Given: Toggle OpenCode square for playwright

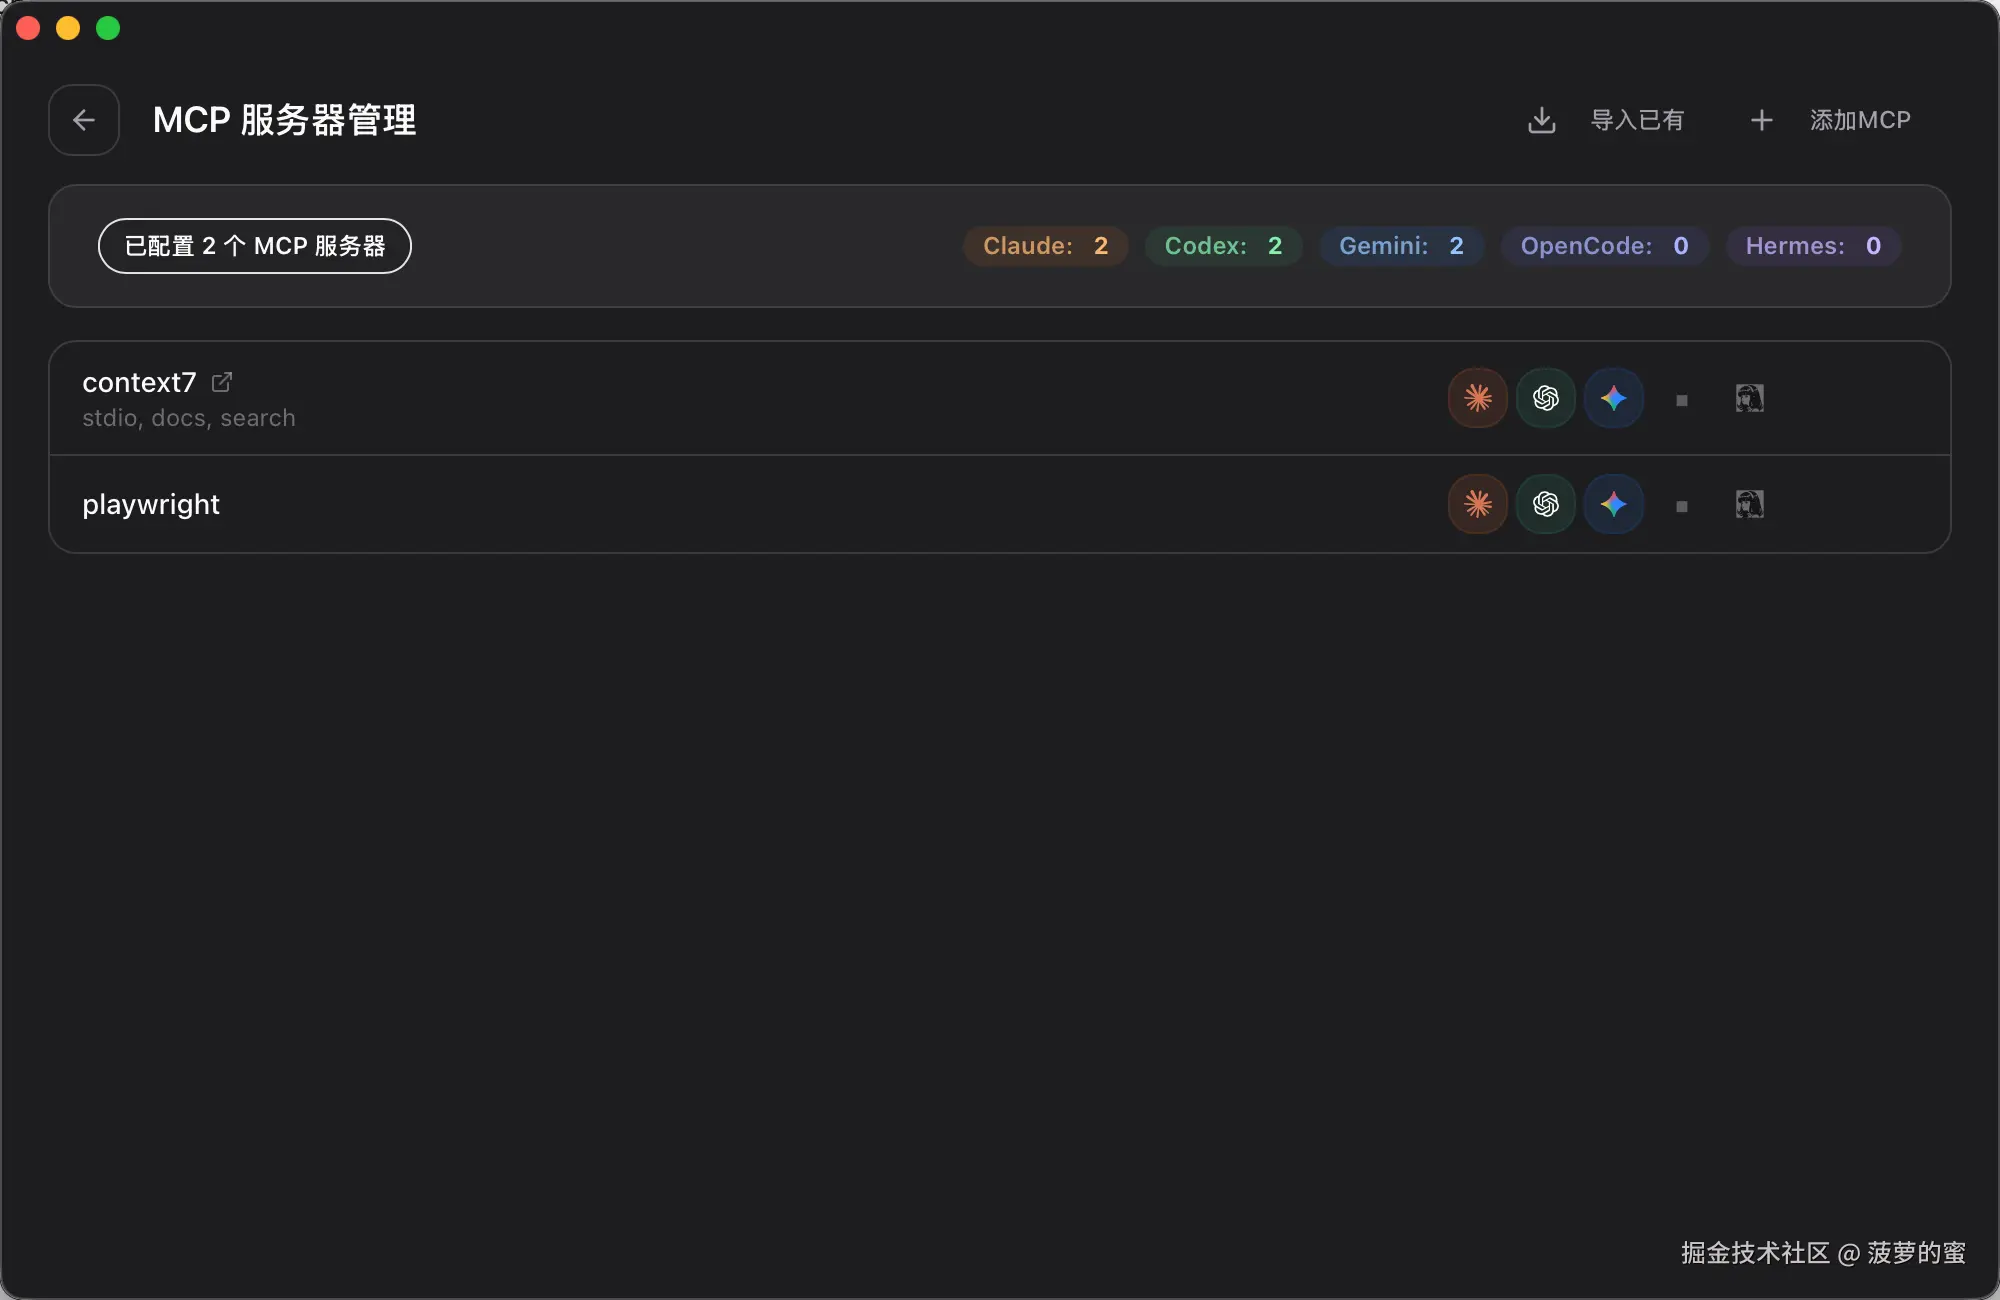Looking at the screenshot, I should pyautogui.click(x=1681, y=506).
